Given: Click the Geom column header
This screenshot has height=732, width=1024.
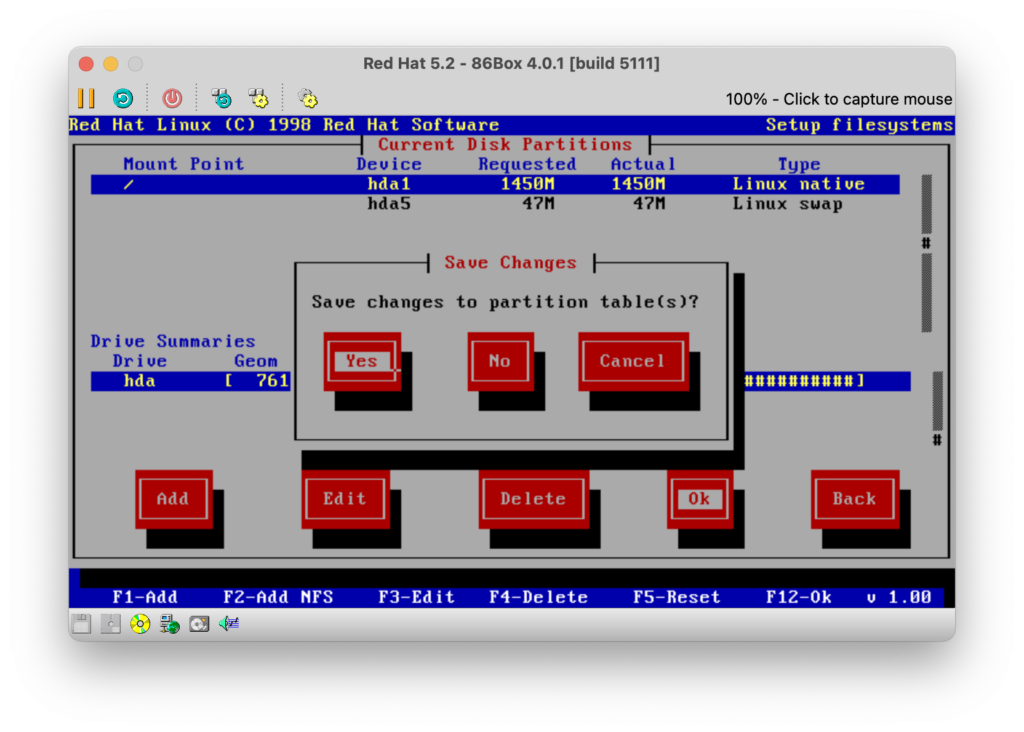Looking at the screenshot, I should point(256,361).
